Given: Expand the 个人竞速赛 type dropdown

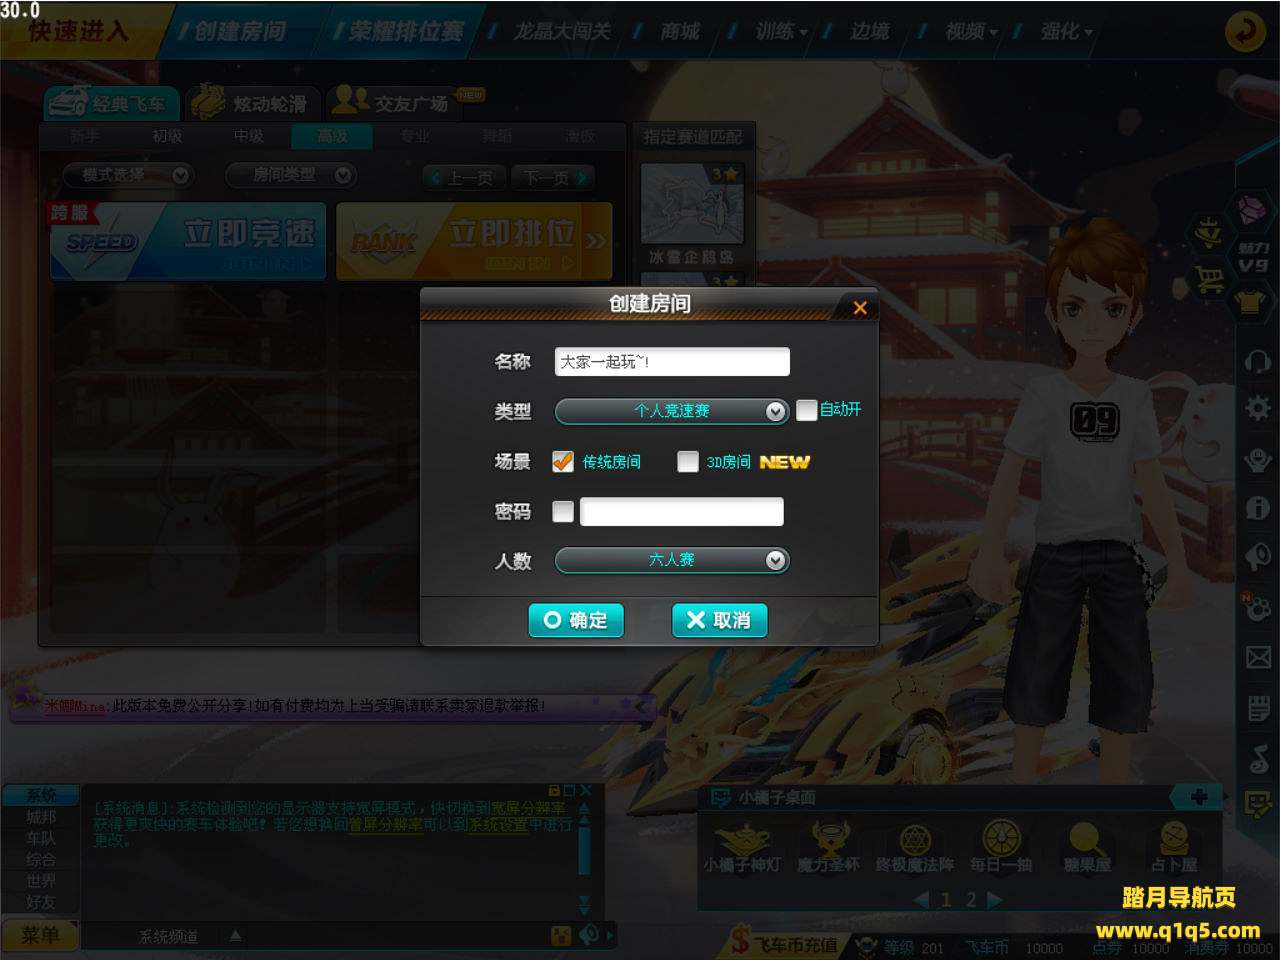Looking at the screenshot, I should pos(672,411).
